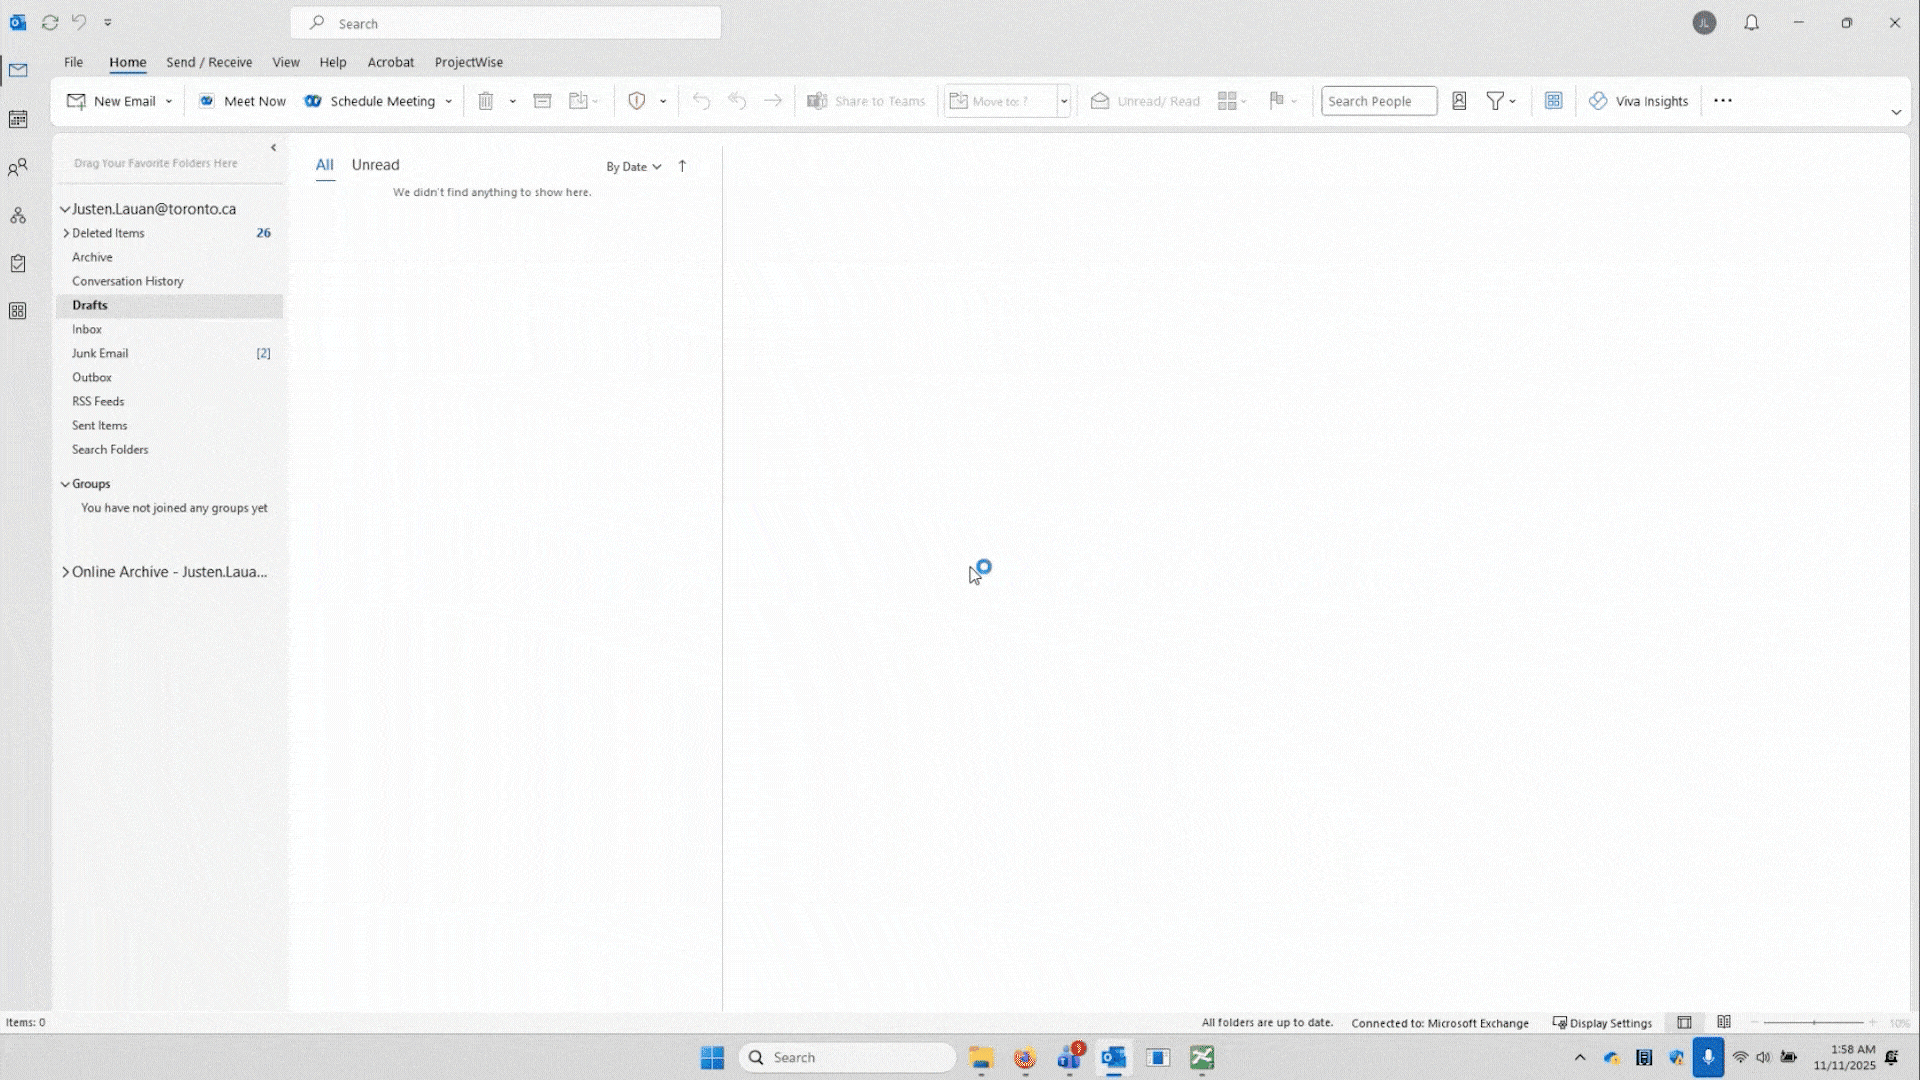
Task: Click Schedule Meeting button
Action: 371,101
